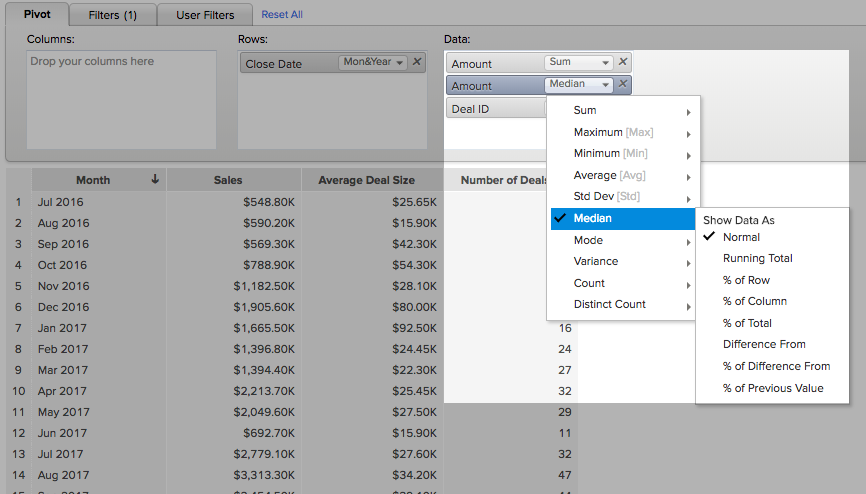
Task: Expand the Variance submenu arrow
Action: [x=688, y=262]
